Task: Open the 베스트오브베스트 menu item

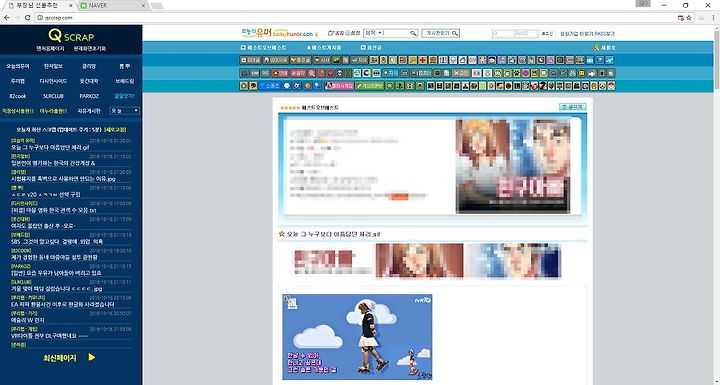Action: click(264, 47)
